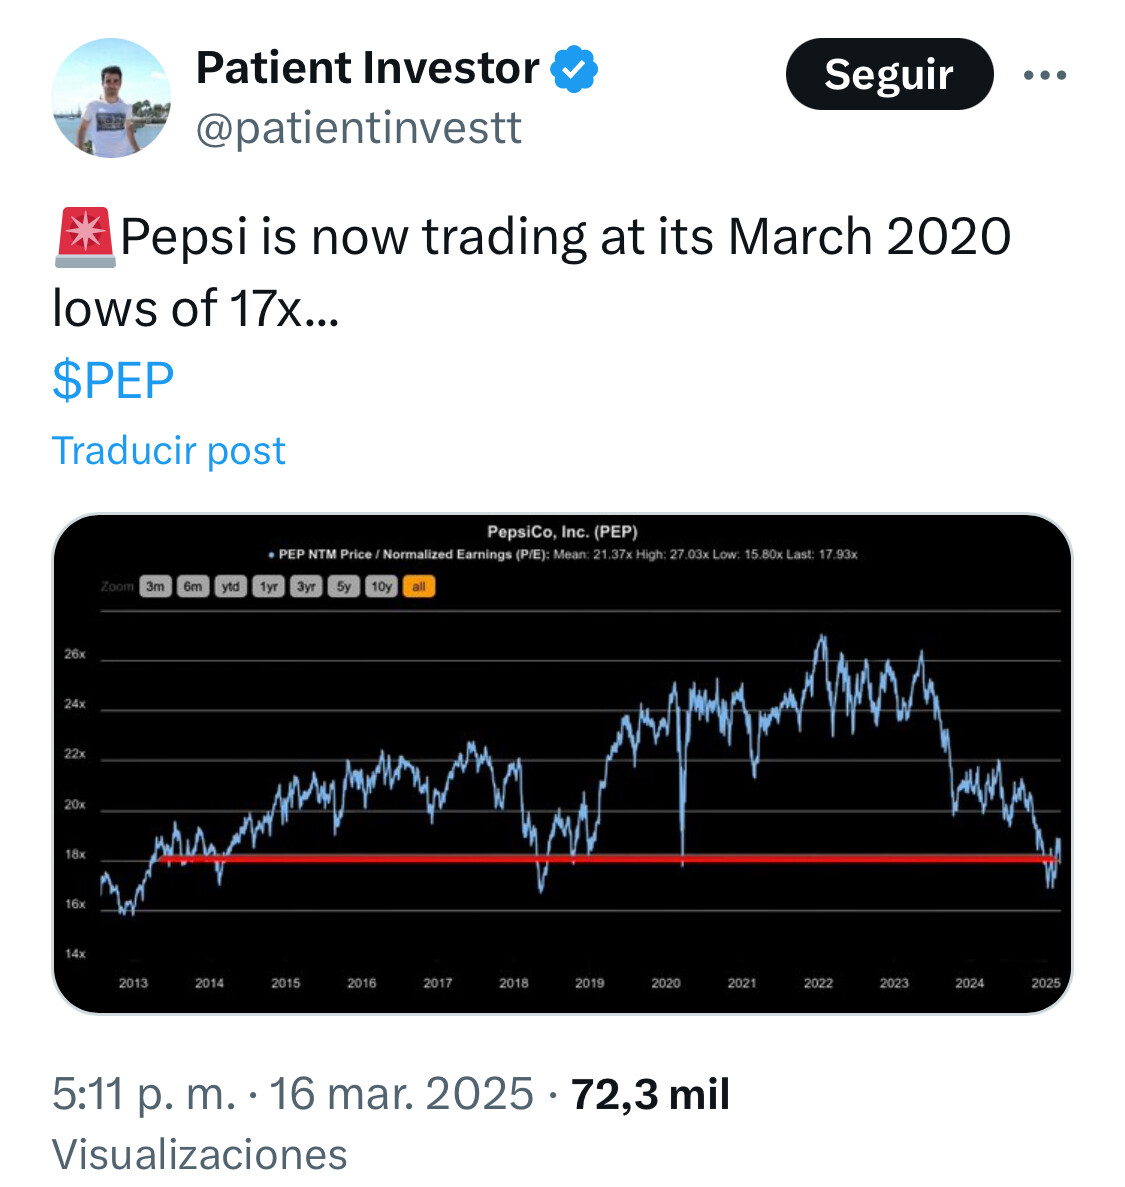Select the 5y chart zoom option
Screen dimensions: 1125x1187
pyautogui.click(x=344, y=587)
